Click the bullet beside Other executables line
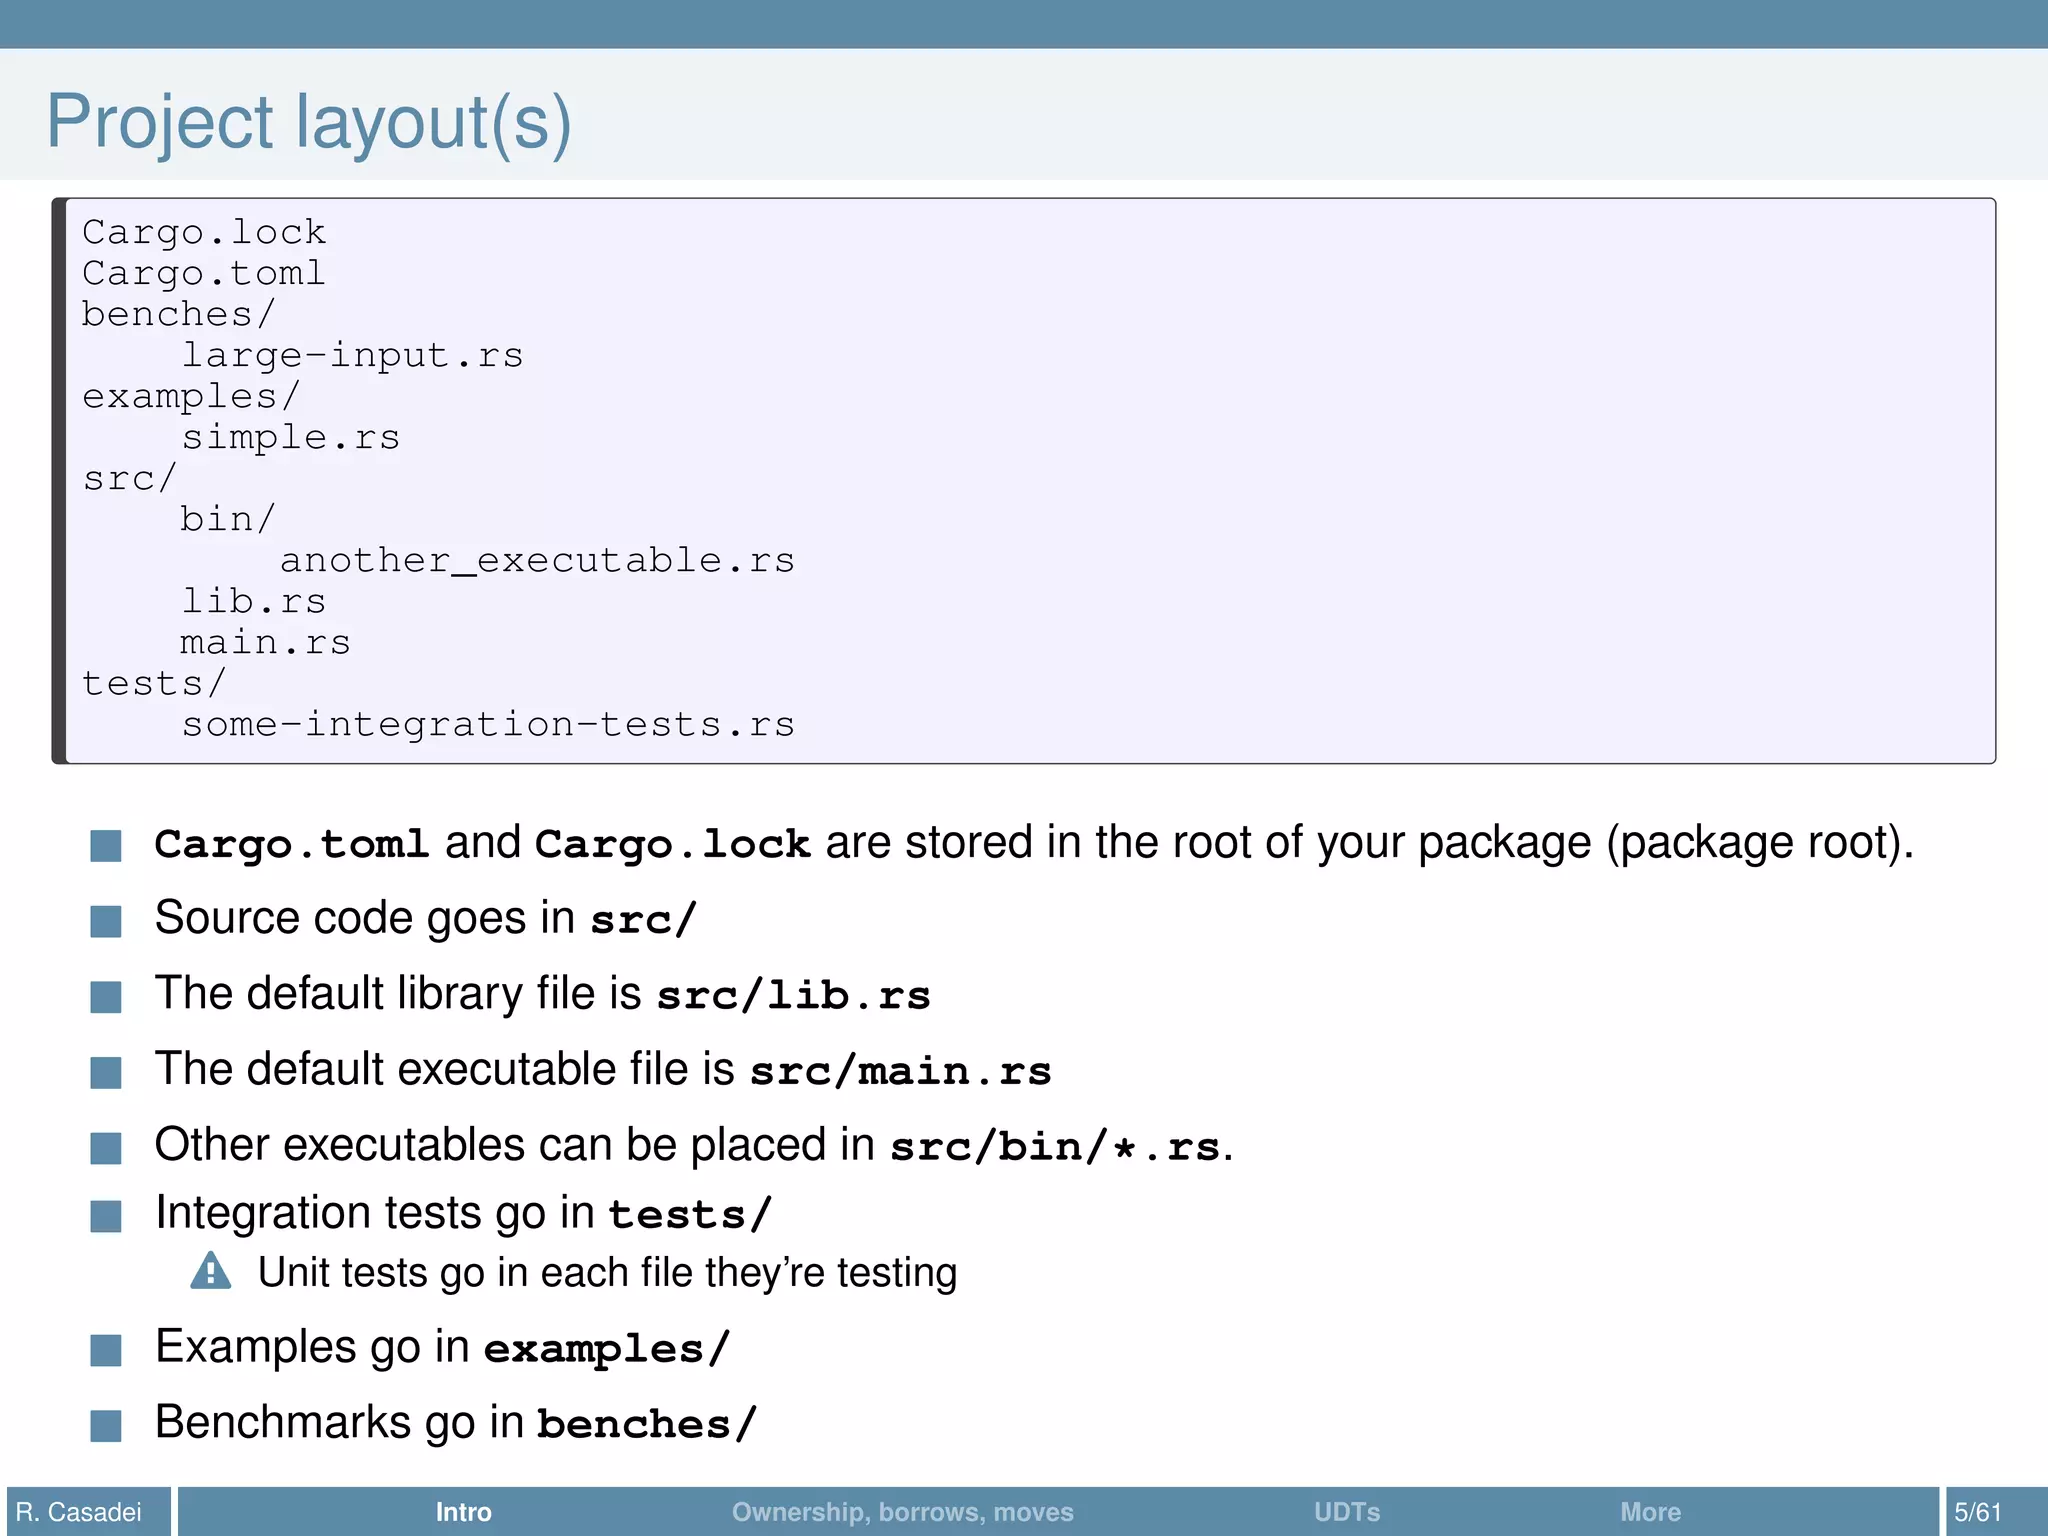The width and height of the screenshot is (2048, 1536). (106, 1148)
